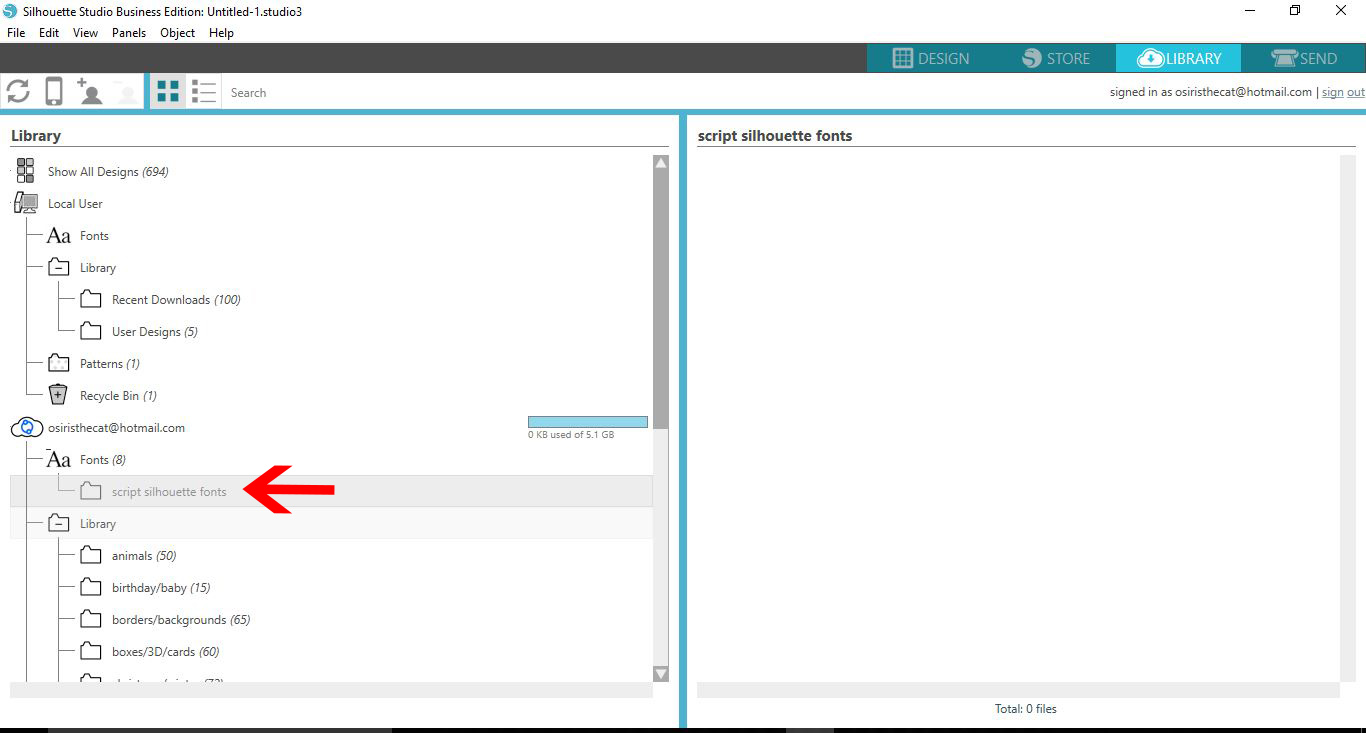Open the Object menu
Screen dimensions: 1366x733
(x=178, y=33)
